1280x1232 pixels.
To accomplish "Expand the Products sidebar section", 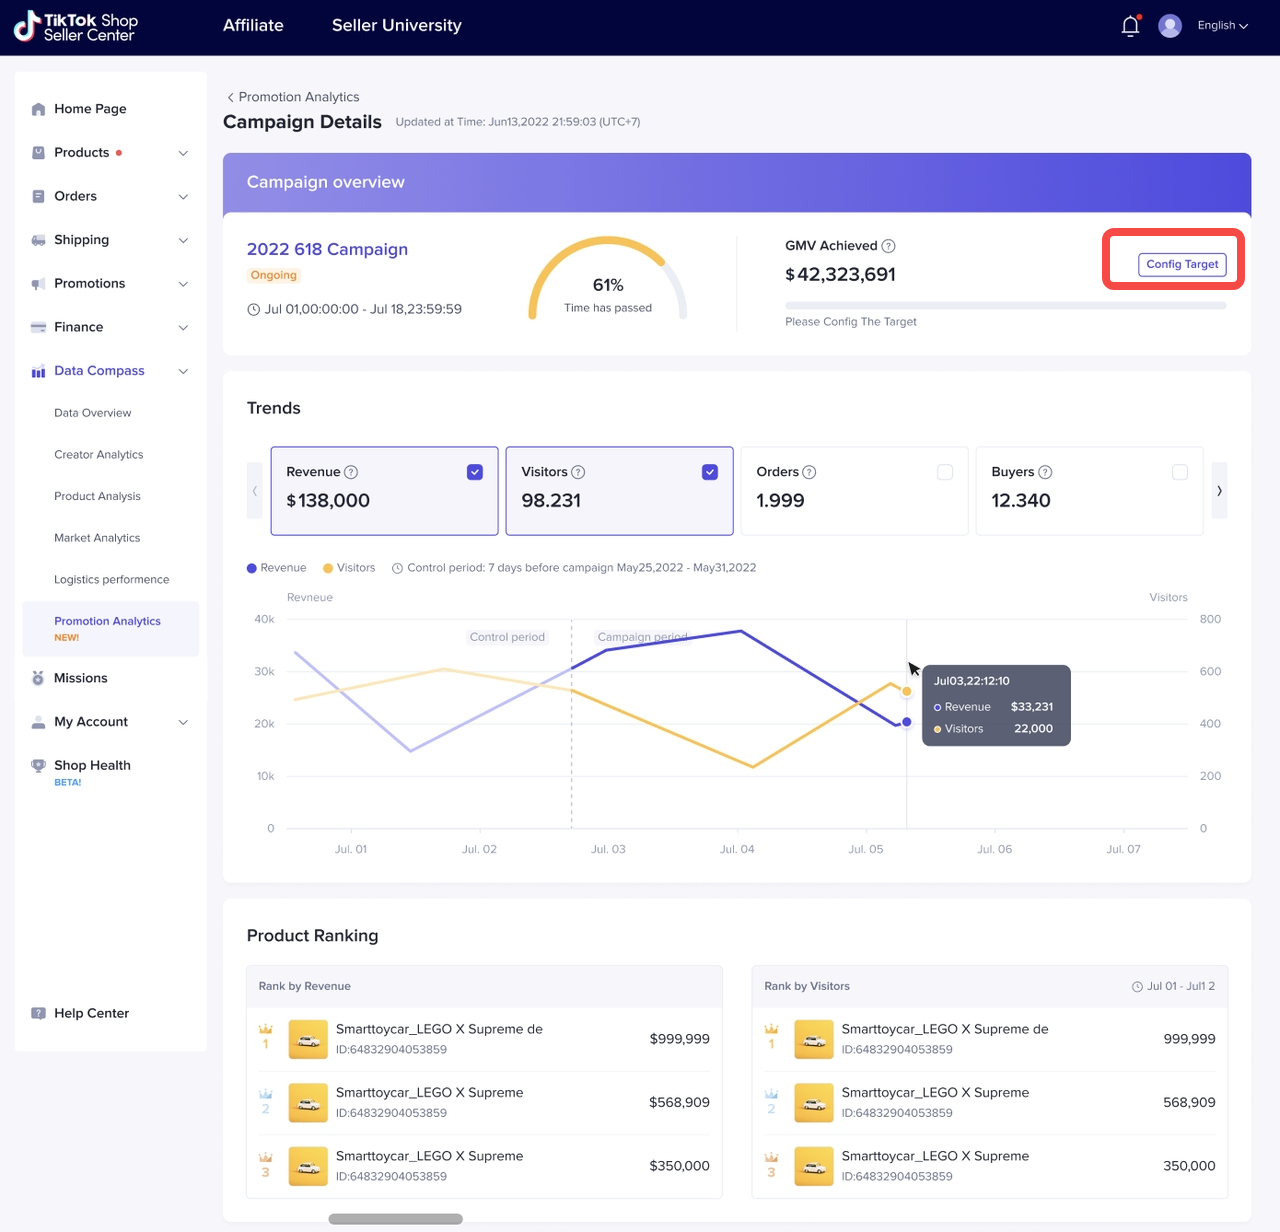I will tap(183, 153).
